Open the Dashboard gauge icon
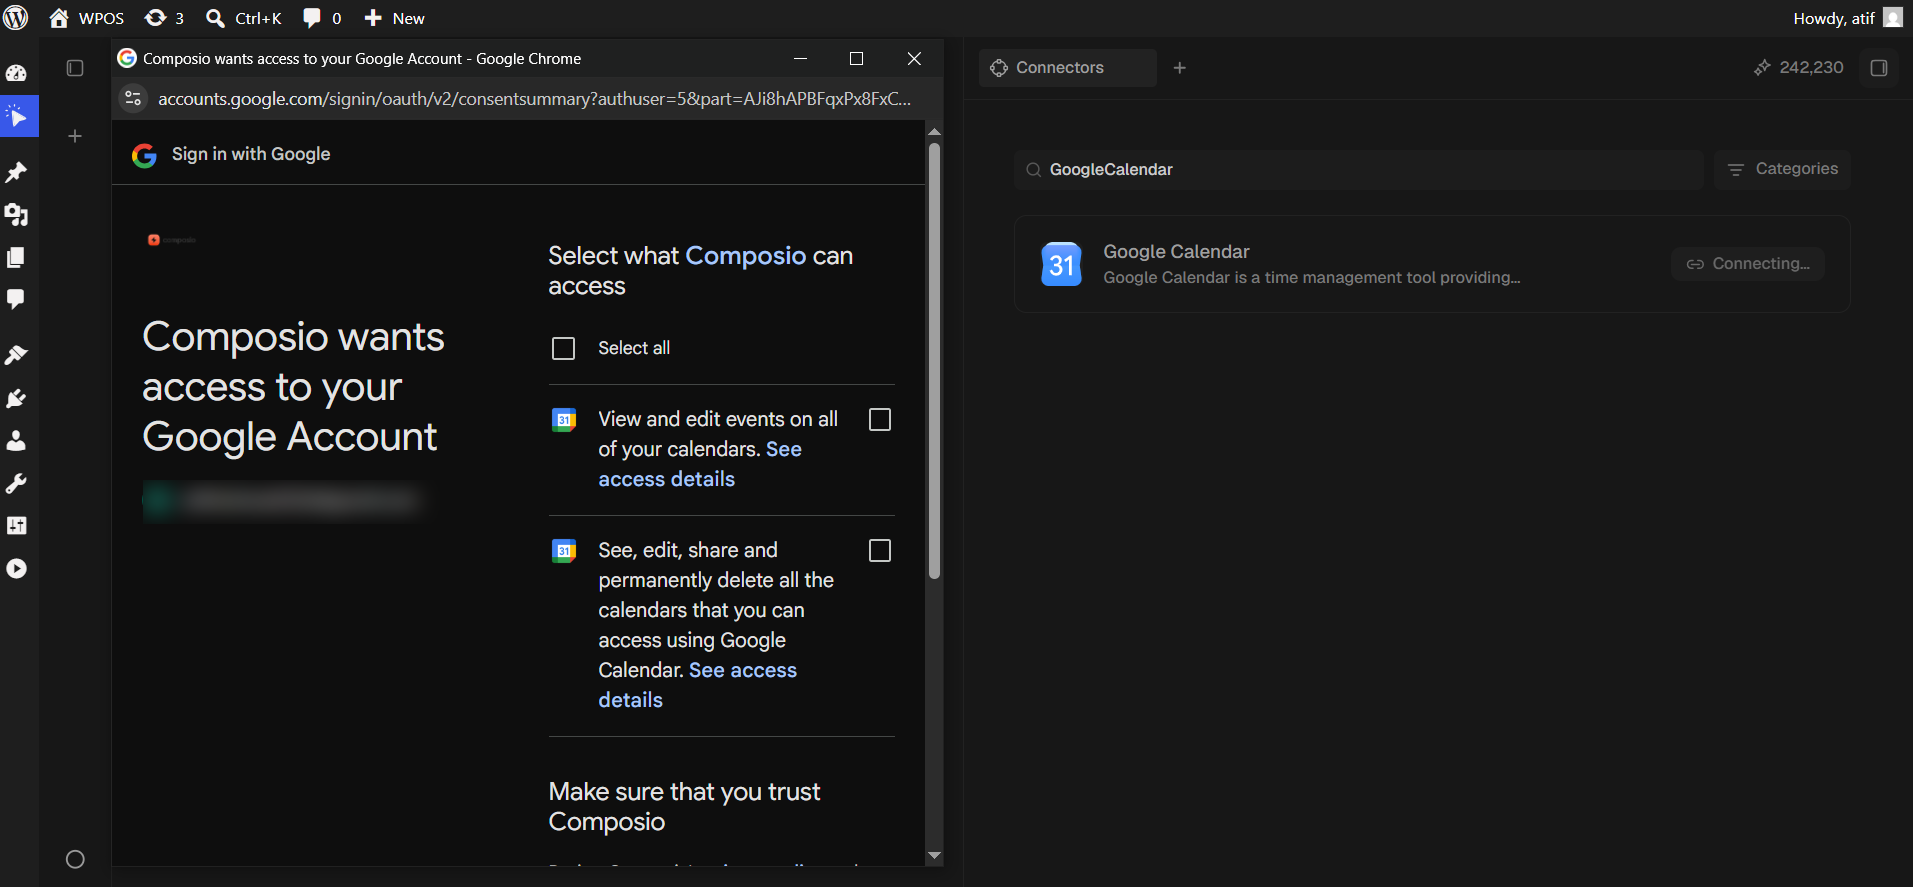This screenshot has width=1913, height=887. [16, 73]
